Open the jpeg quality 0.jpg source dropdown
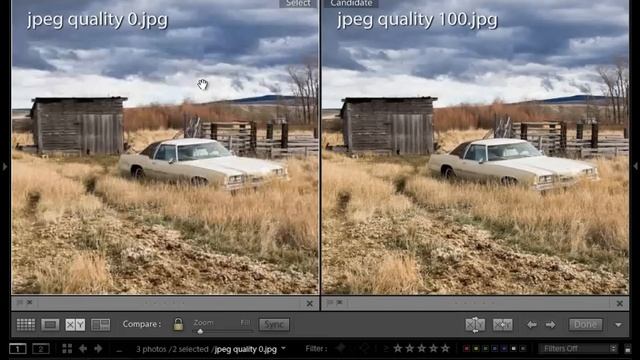Image resolution: width=640 pixels, height=360 pixels. [x=283, y=349]
